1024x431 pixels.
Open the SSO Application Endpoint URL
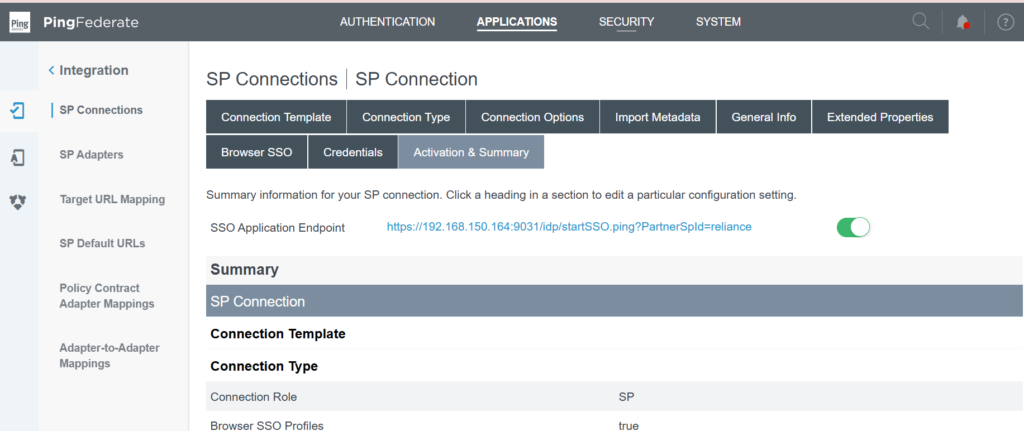569,227
